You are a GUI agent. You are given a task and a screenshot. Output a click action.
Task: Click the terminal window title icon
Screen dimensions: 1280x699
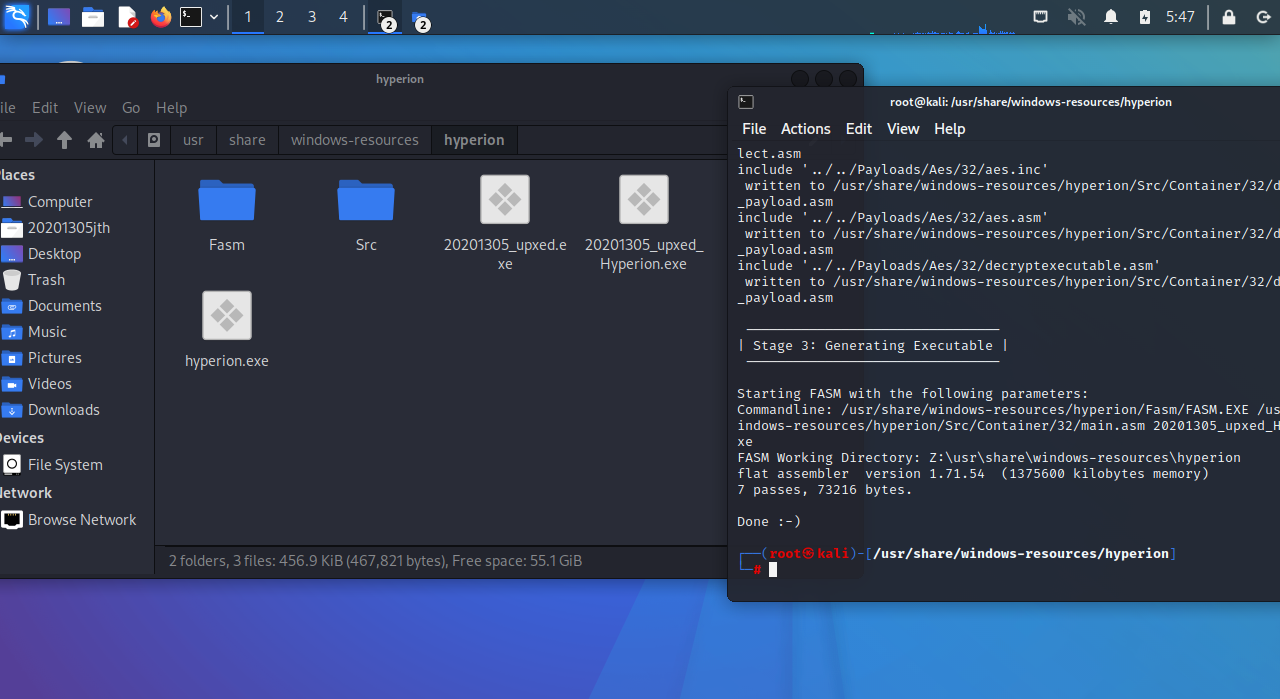click(x=745, y=102)
